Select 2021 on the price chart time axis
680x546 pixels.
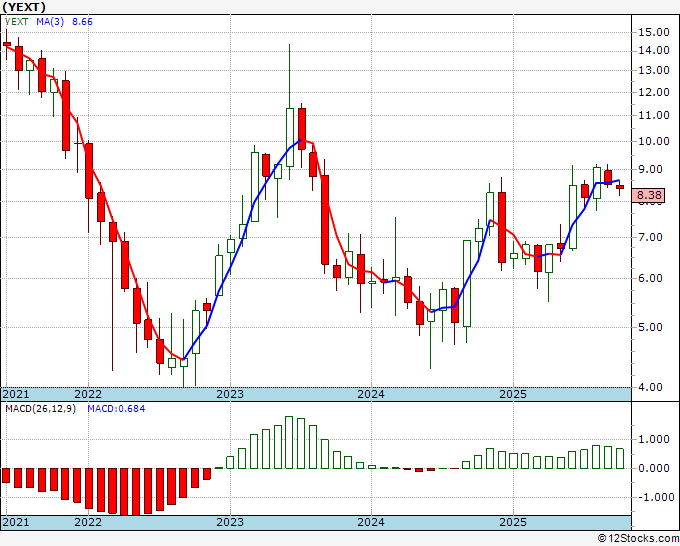[x=16, y=394]
